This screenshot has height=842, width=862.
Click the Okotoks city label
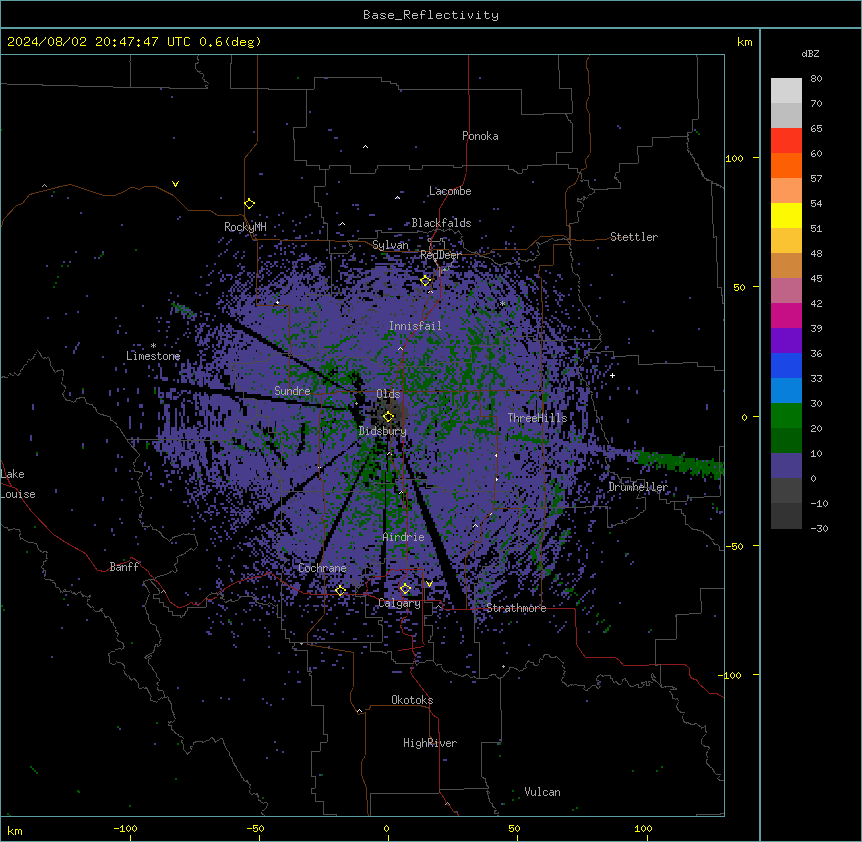point(412,700)
